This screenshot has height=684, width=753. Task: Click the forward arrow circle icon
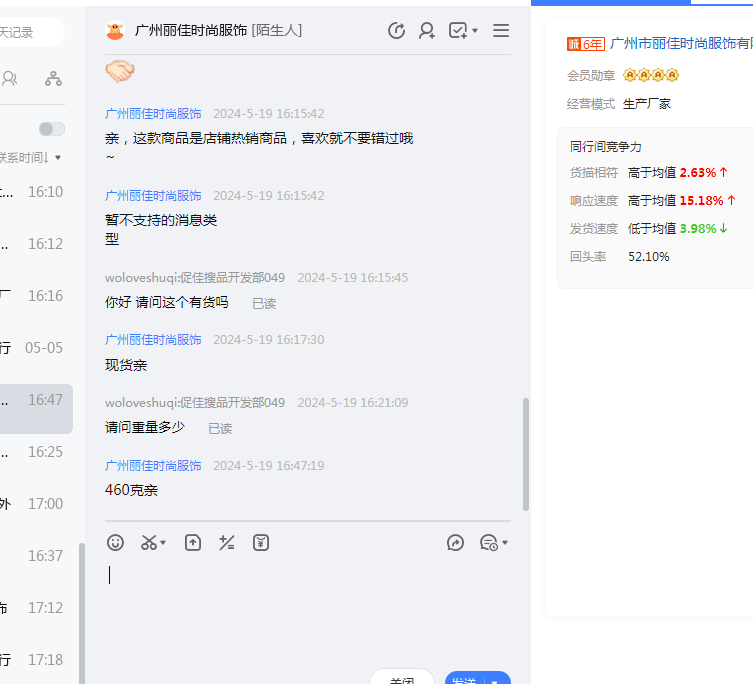coord(455,543)
